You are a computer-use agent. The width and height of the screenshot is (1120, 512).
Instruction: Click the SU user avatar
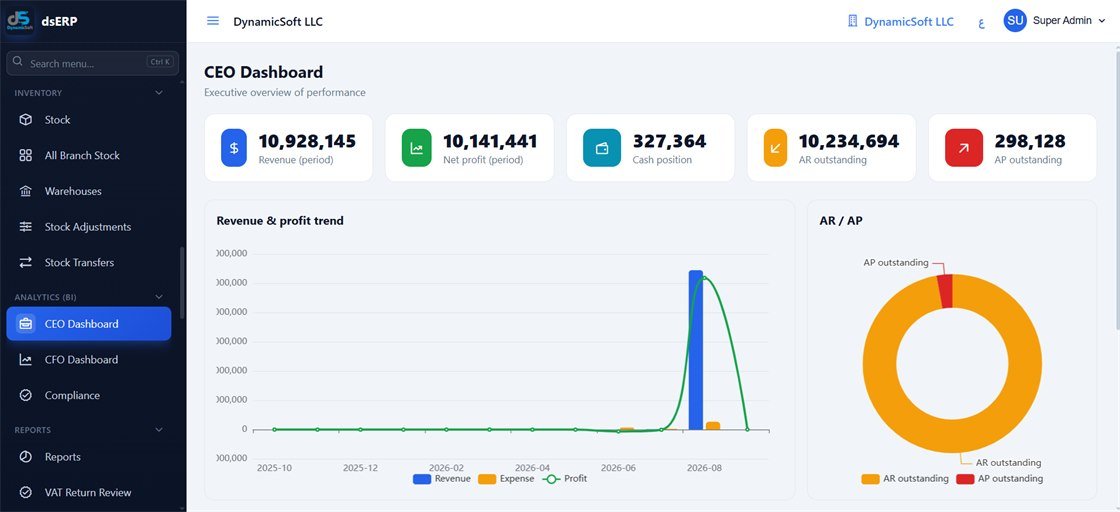point(1015,21)
